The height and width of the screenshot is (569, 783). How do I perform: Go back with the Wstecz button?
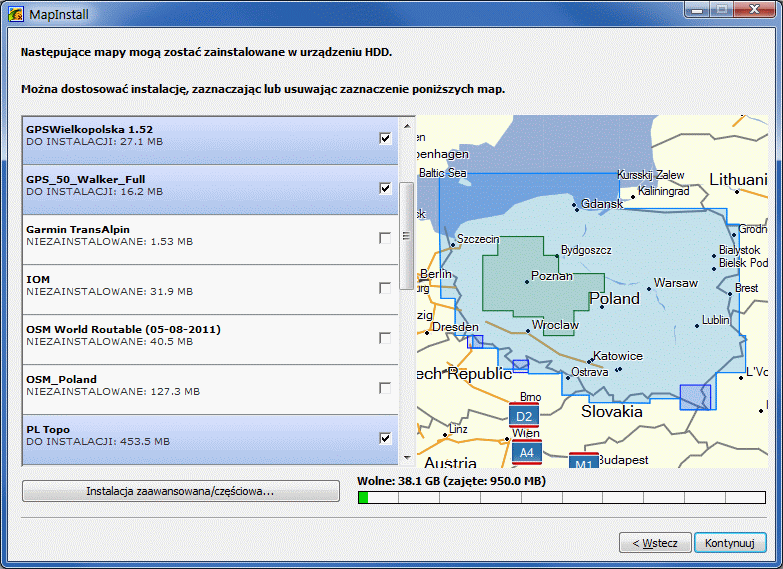[x=655, y=543]
